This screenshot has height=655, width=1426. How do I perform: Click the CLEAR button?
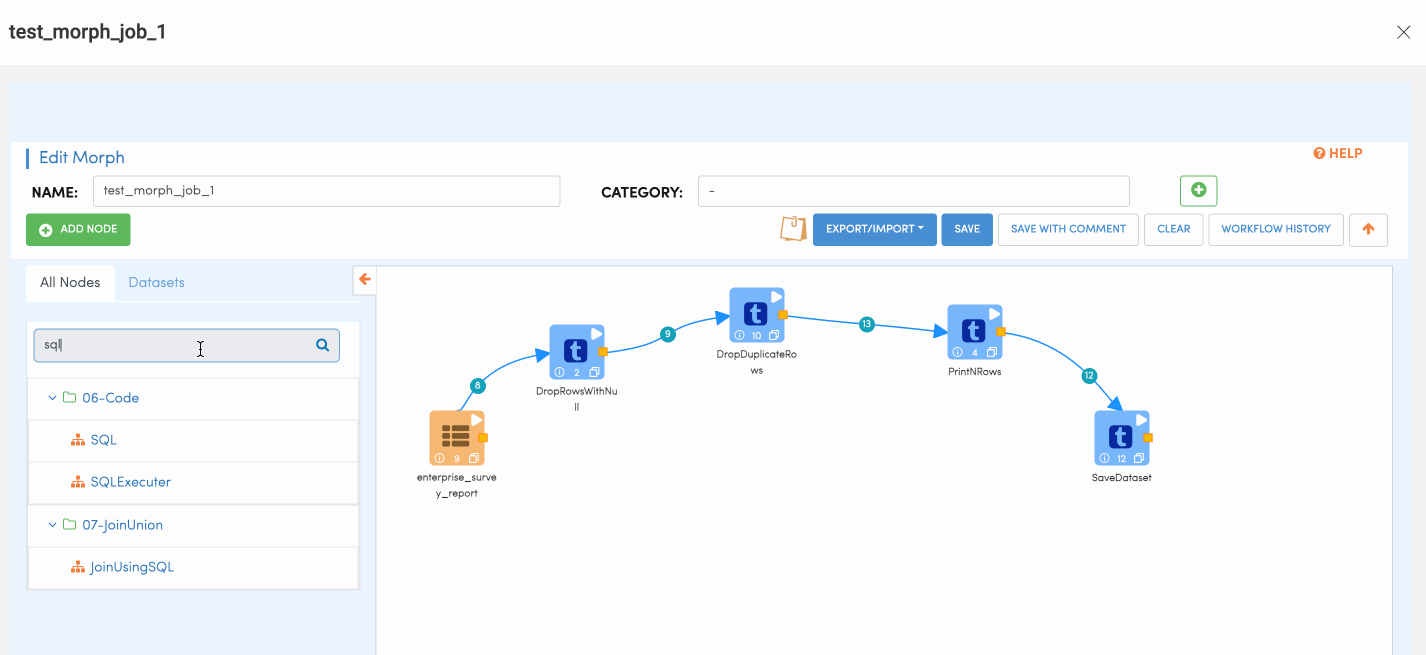pos(1174,229)
